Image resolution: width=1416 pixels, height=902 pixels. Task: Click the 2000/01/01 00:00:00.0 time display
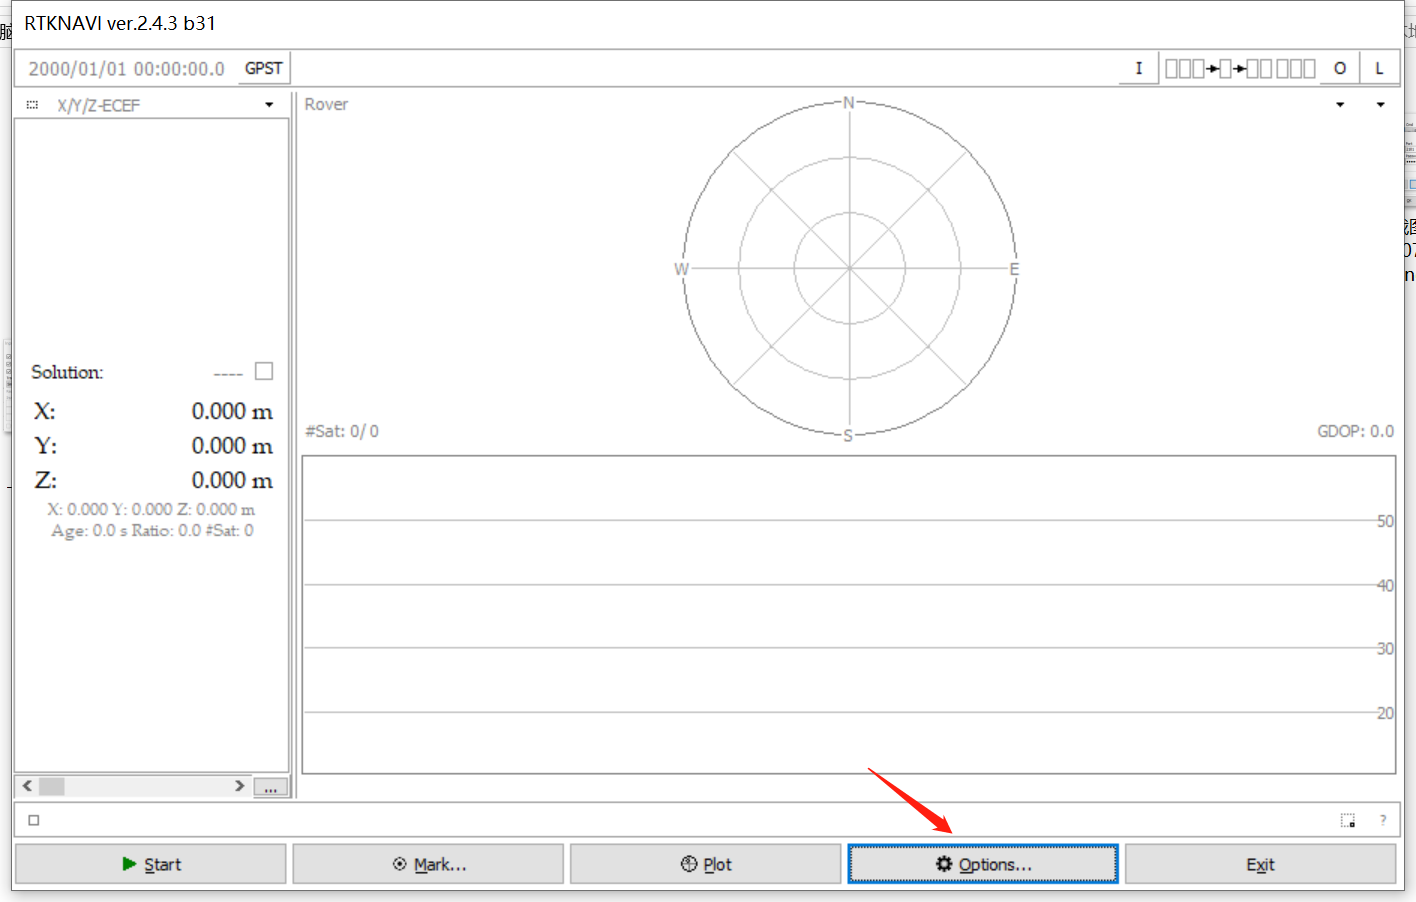tap(126, 68)
